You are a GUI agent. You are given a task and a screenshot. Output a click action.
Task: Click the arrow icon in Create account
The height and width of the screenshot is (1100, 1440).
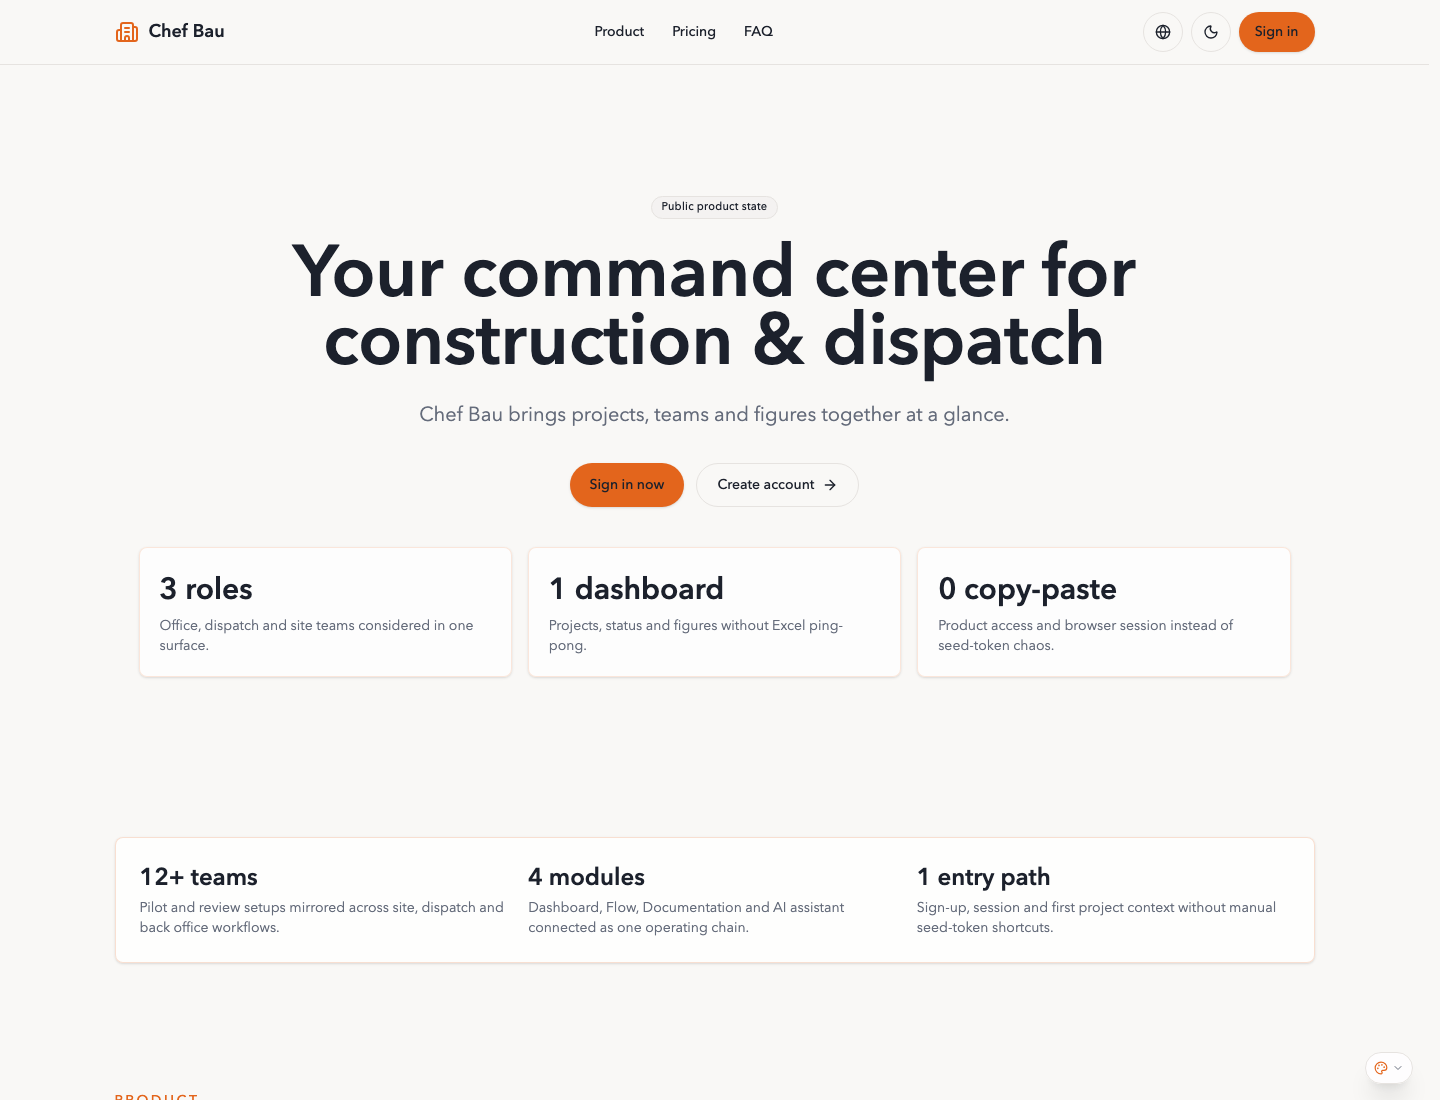830,485
